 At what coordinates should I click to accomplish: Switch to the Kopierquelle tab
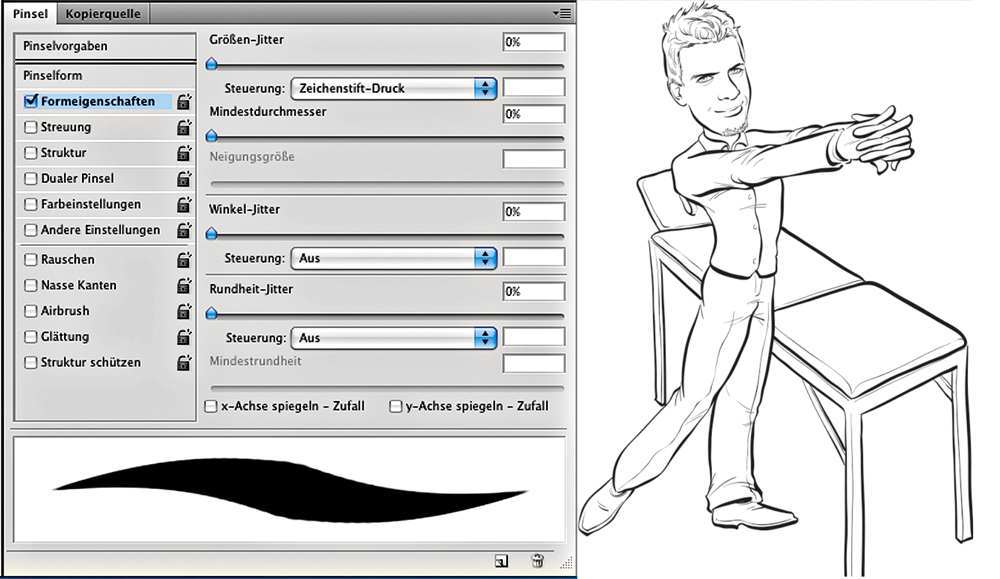point(103,13)
